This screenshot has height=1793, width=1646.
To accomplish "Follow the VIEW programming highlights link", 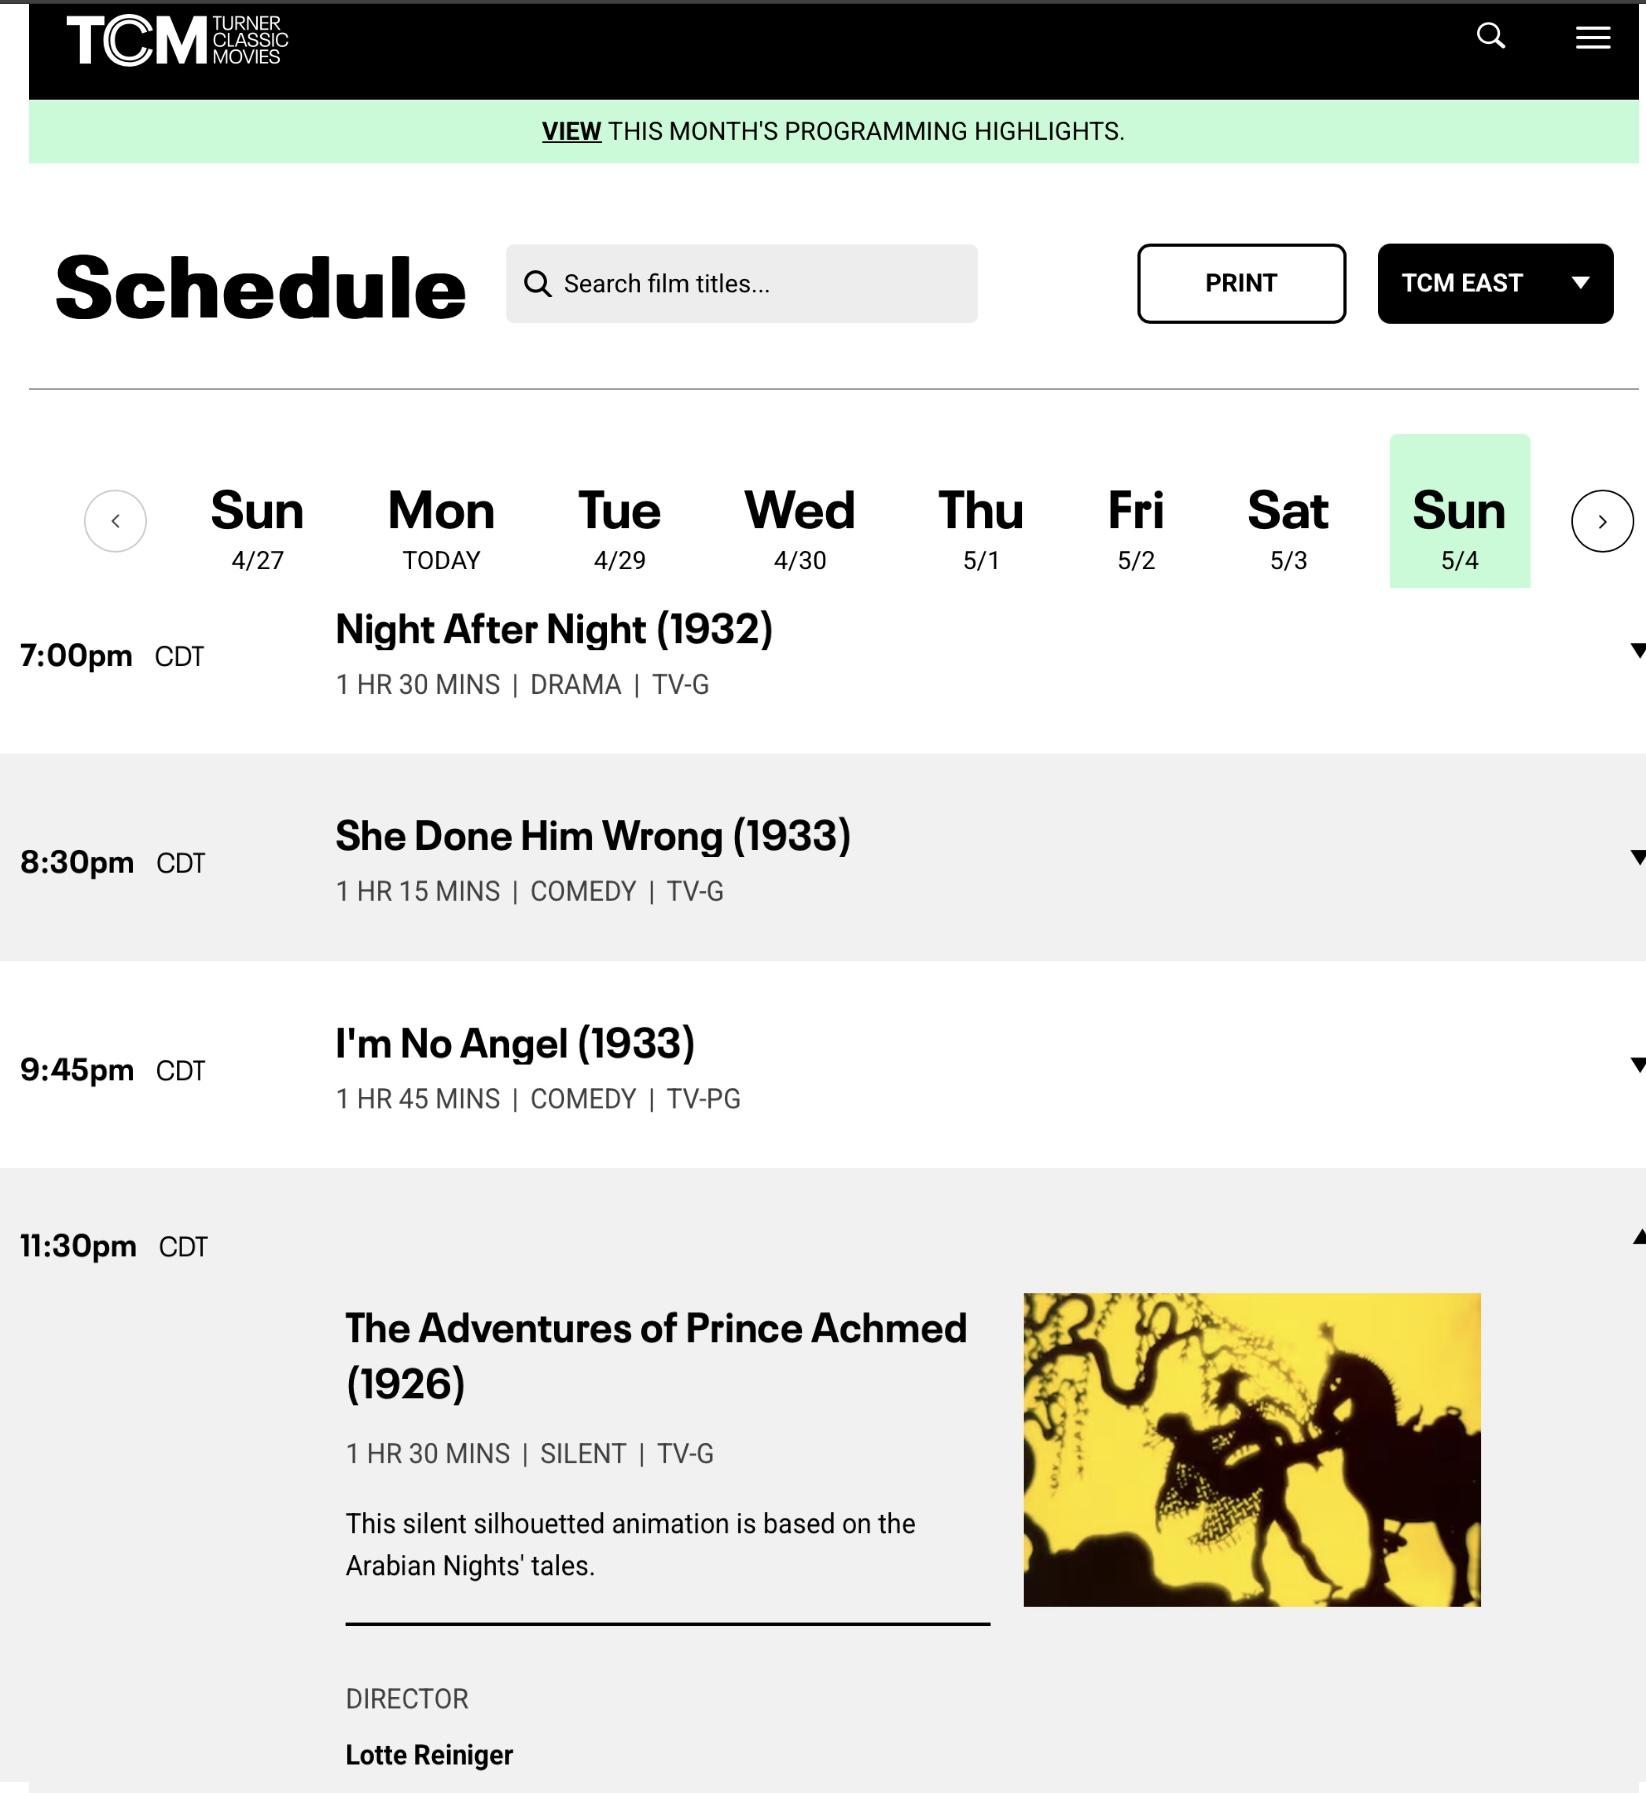I will [571, 132].
